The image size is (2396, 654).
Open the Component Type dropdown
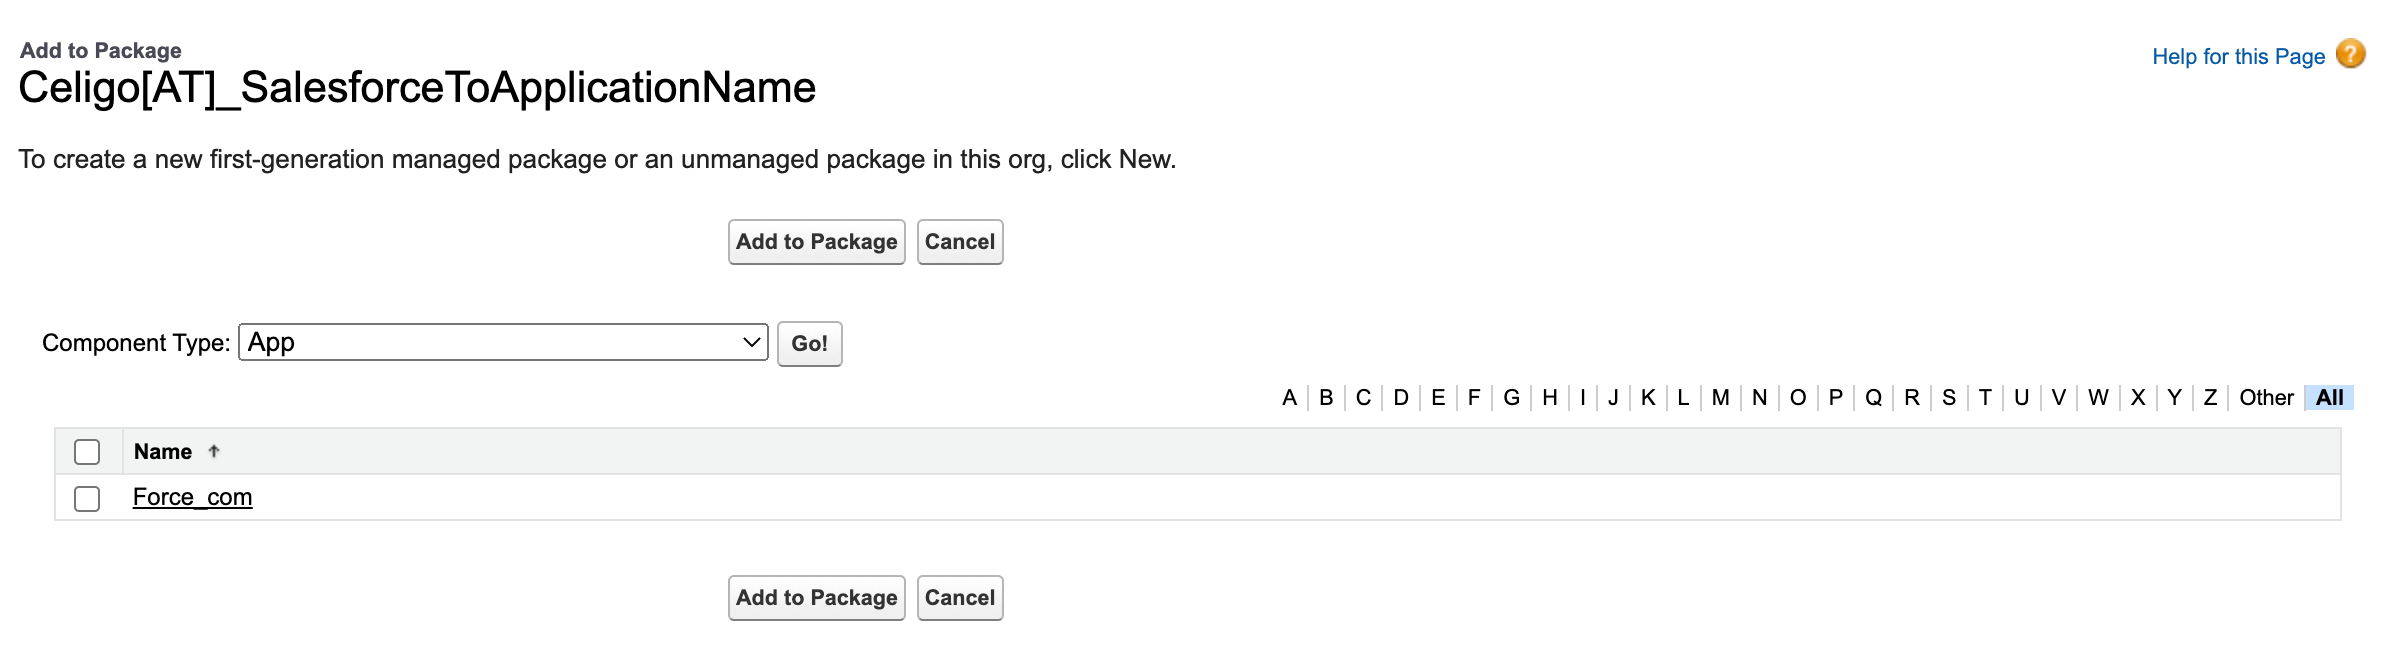[x=503, y=342]
